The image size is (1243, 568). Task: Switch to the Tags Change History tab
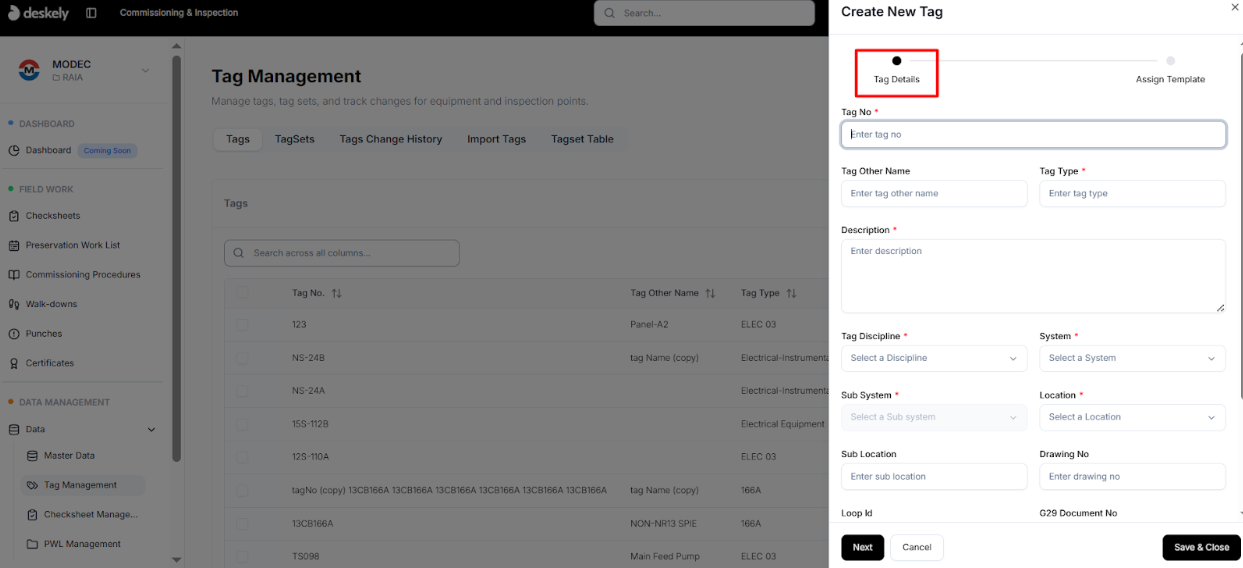[x=390, y=139]
